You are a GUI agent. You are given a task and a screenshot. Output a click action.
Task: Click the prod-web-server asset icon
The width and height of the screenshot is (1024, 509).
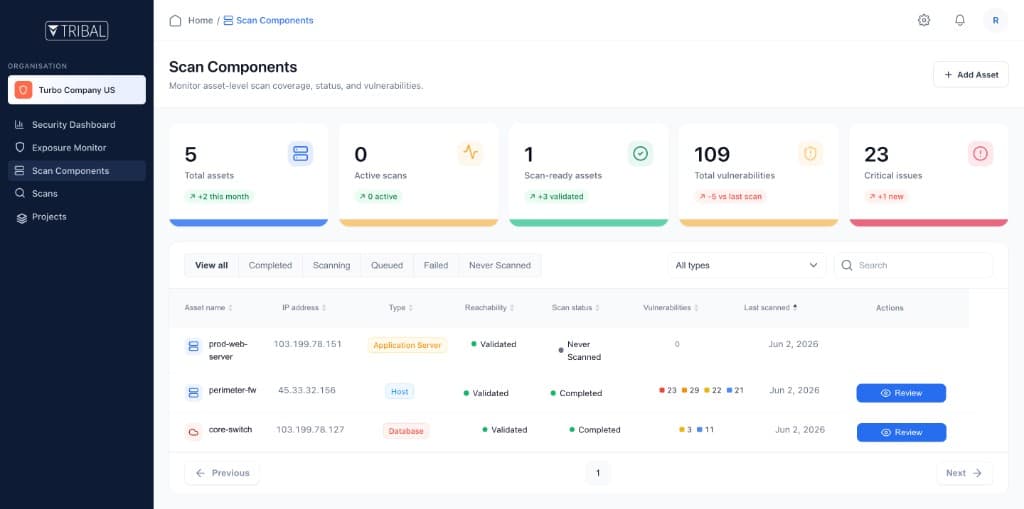click(193, 346)
